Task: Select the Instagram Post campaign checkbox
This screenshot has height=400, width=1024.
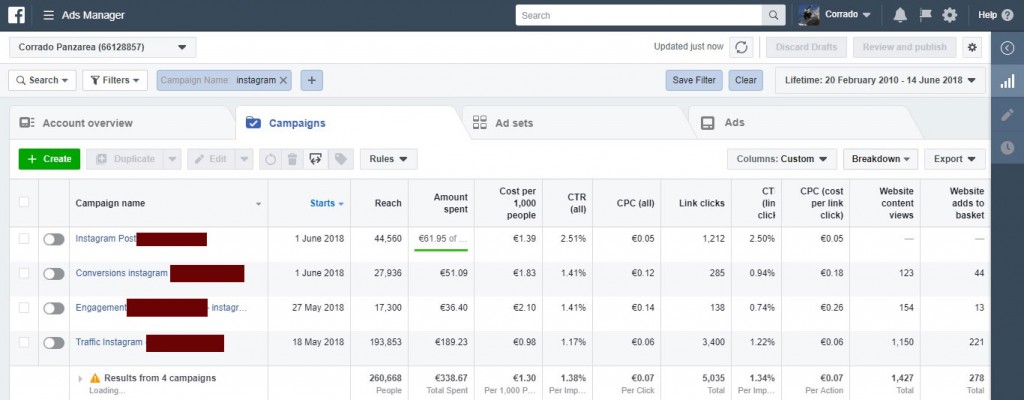Action: tap(24, 239)
